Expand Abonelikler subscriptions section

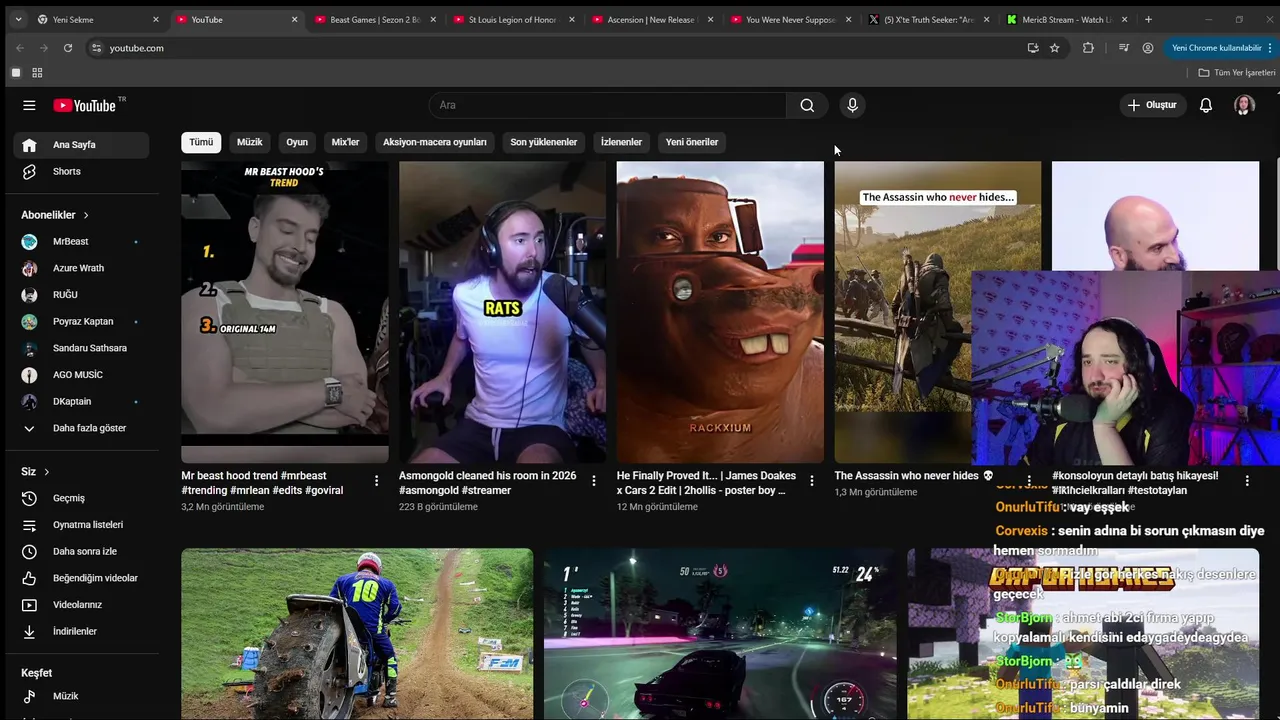(55, 215)
